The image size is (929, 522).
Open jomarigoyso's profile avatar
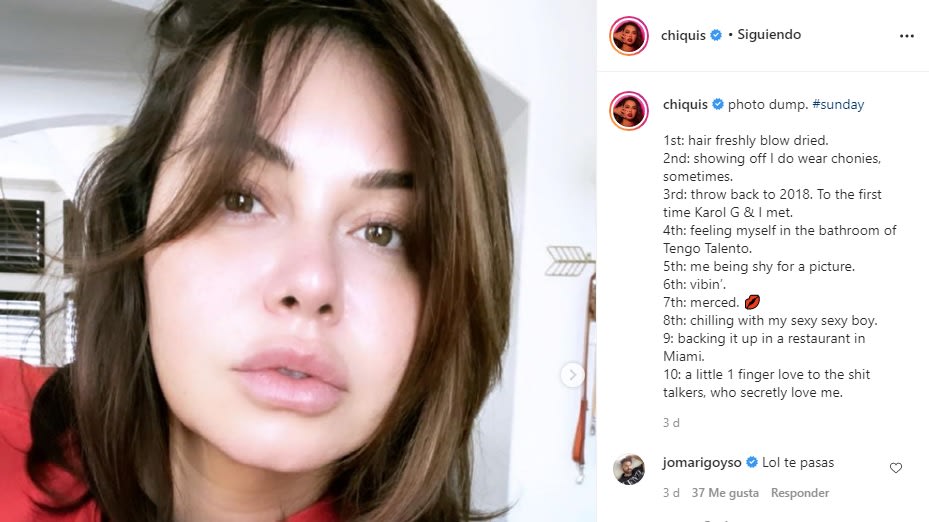(x=629, y=470)
